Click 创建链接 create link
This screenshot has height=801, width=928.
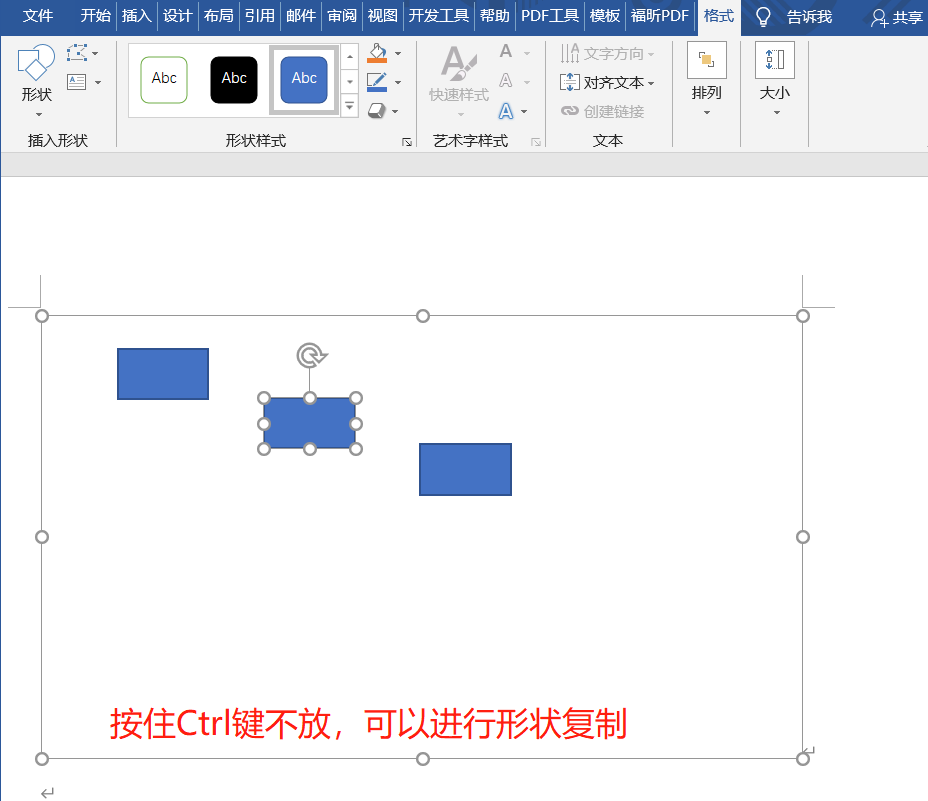tap(602, 111)
